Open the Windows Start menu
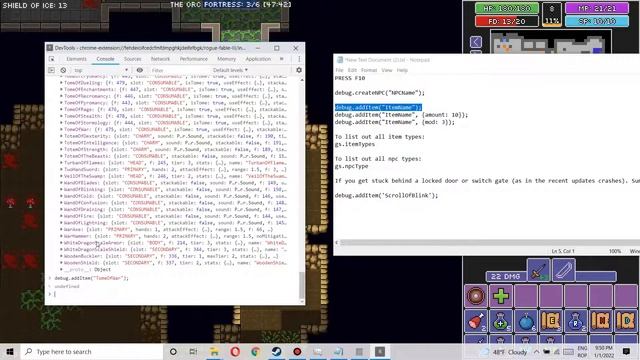 tap(10, 351)
